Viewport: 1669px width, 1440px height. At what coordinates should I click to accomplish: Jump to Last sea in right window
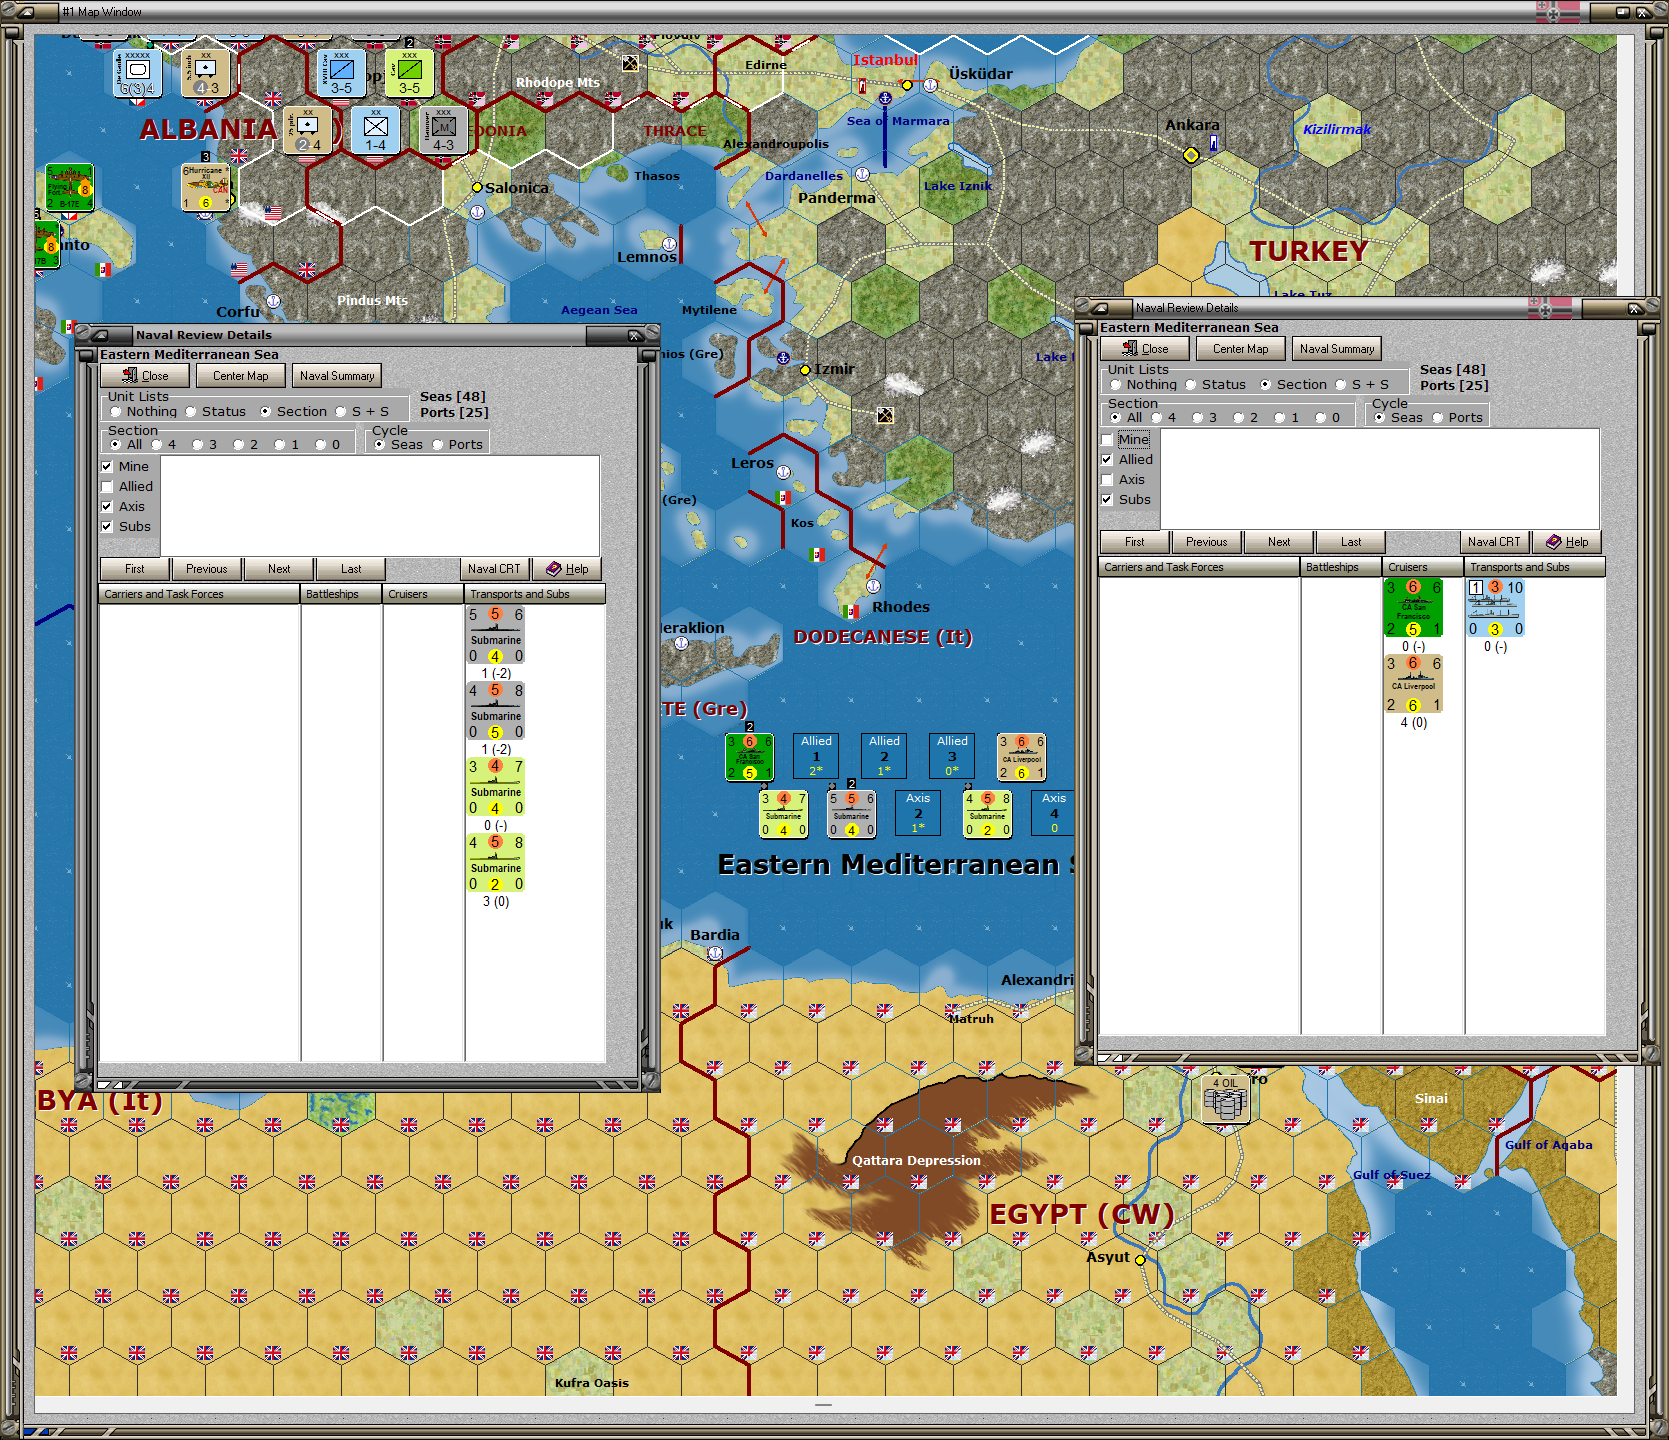coord(1351,542)
